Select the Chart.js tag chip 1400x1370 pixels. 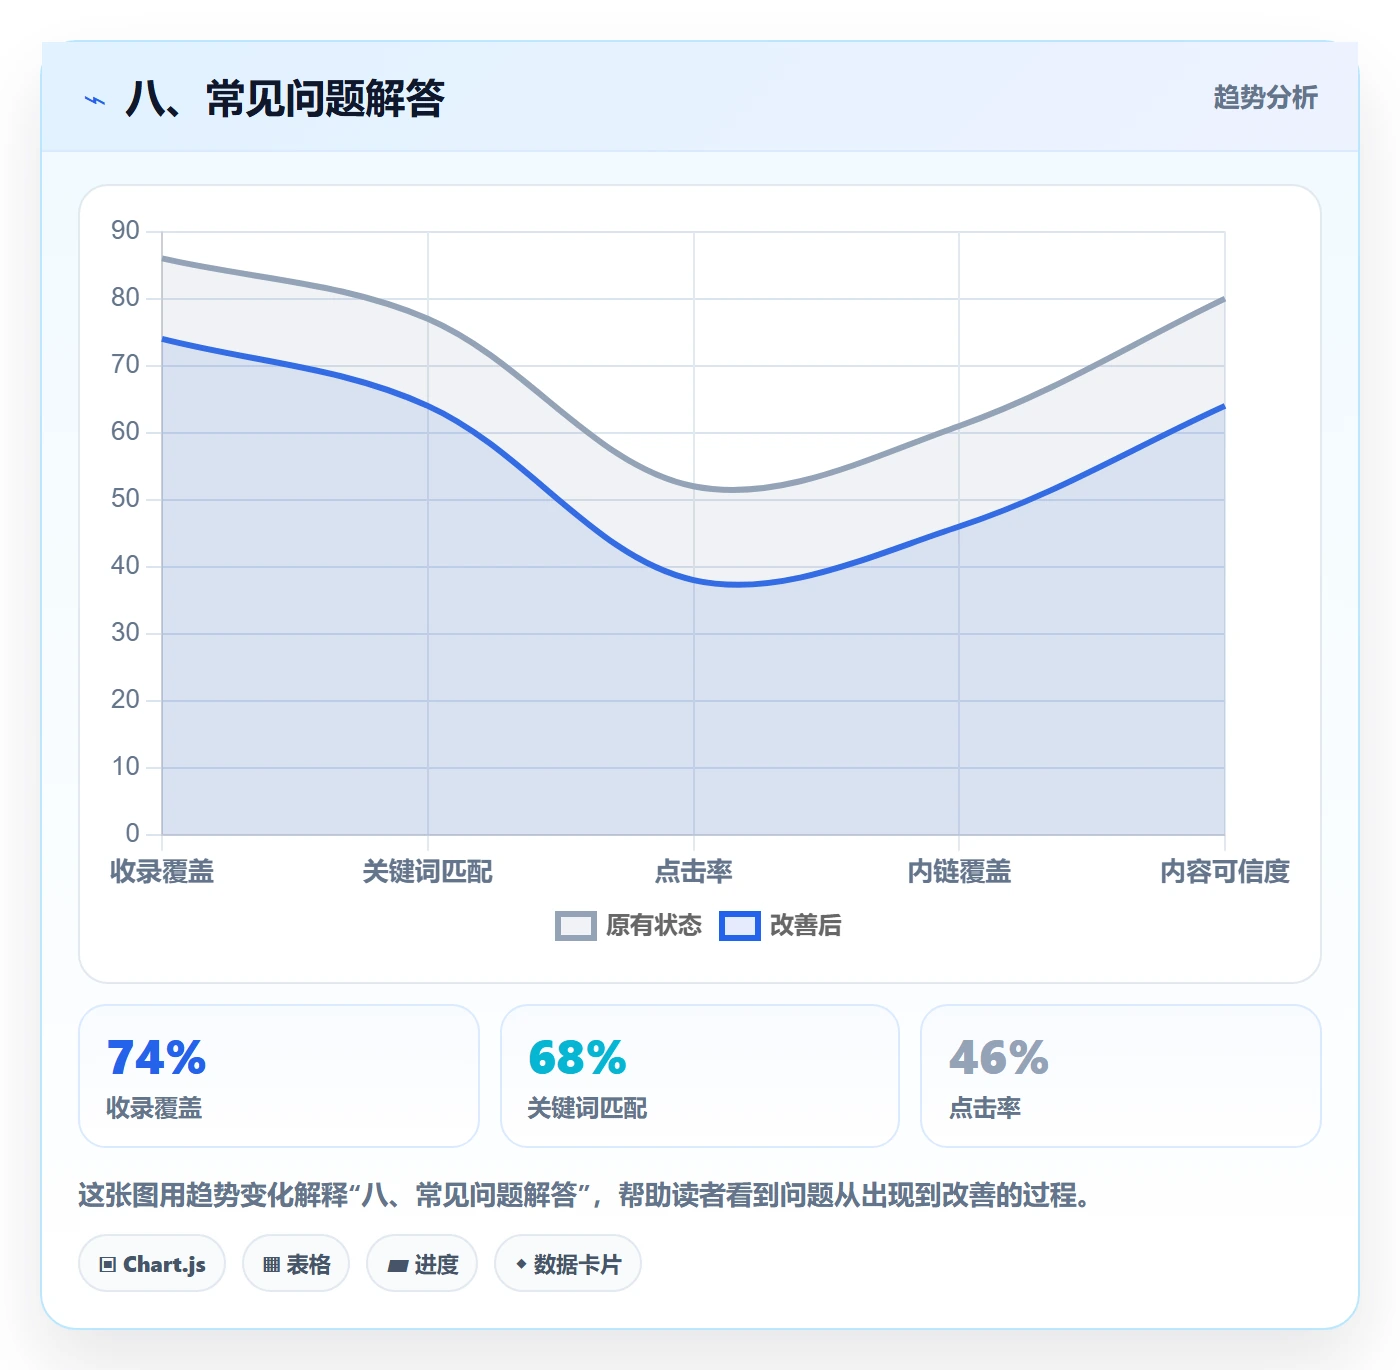(x=152, y=1264)
